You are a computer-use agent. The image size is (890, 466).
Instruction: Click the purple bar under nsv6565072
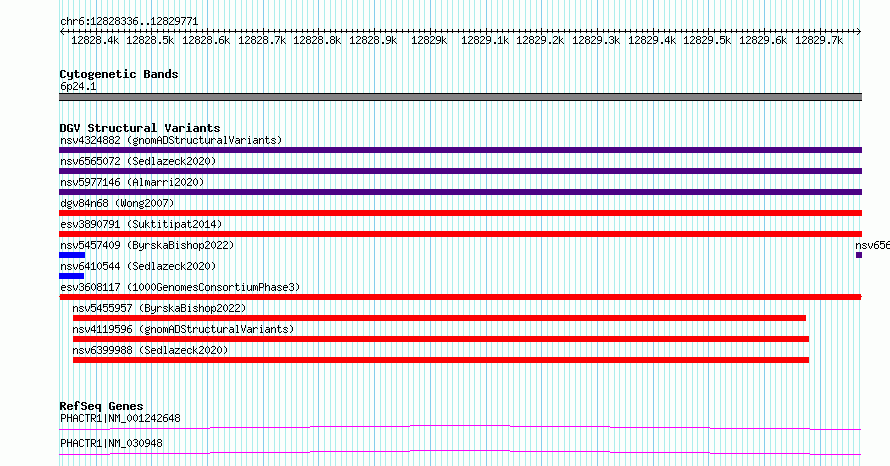[460, 171]
